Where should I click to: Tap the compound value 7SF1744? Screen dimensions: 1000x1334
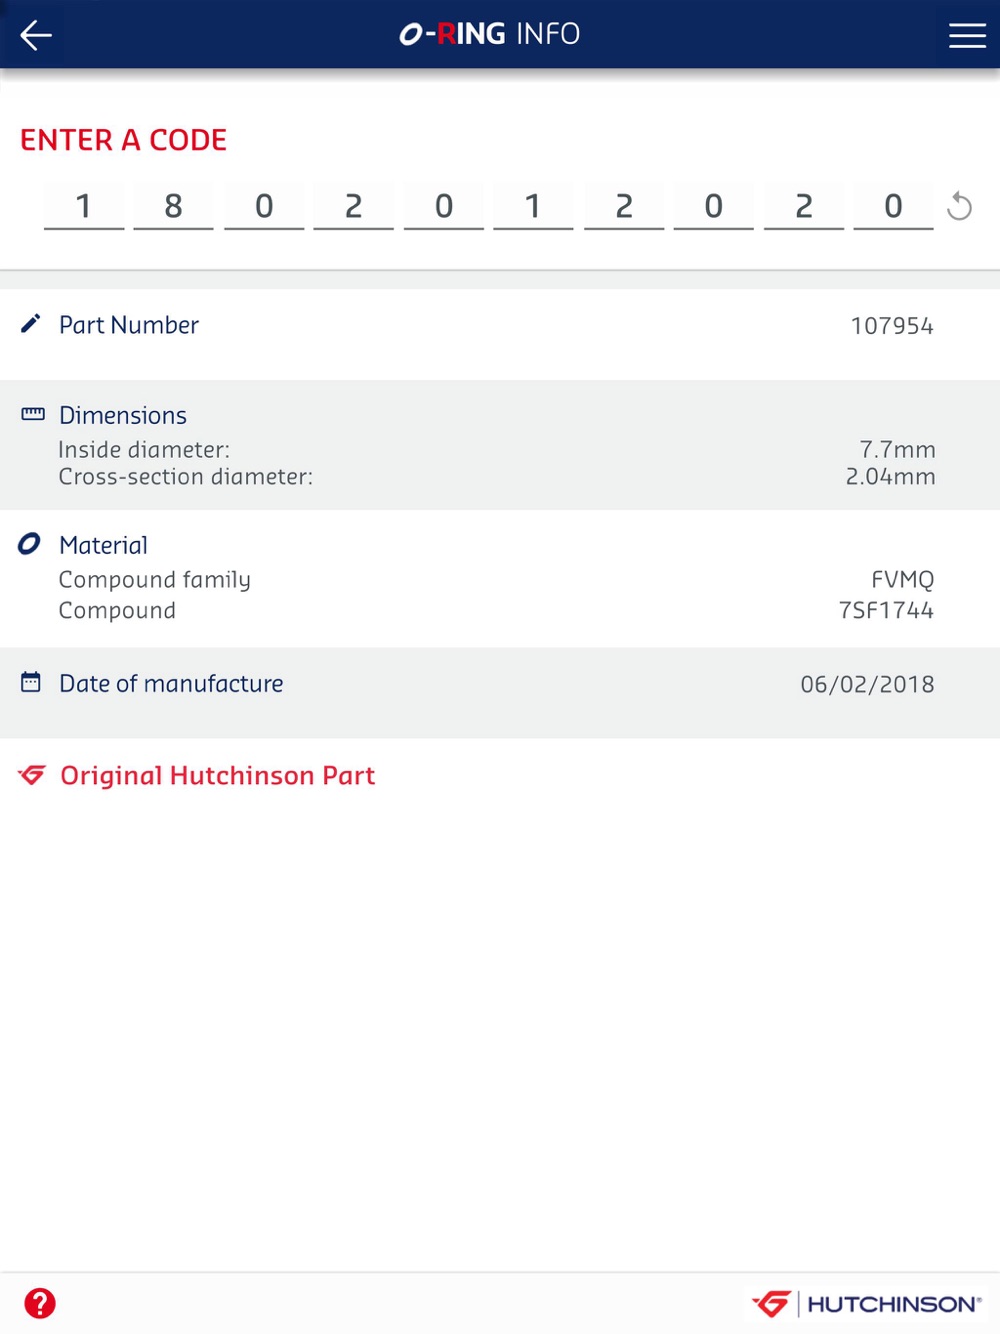coord(886,610)
